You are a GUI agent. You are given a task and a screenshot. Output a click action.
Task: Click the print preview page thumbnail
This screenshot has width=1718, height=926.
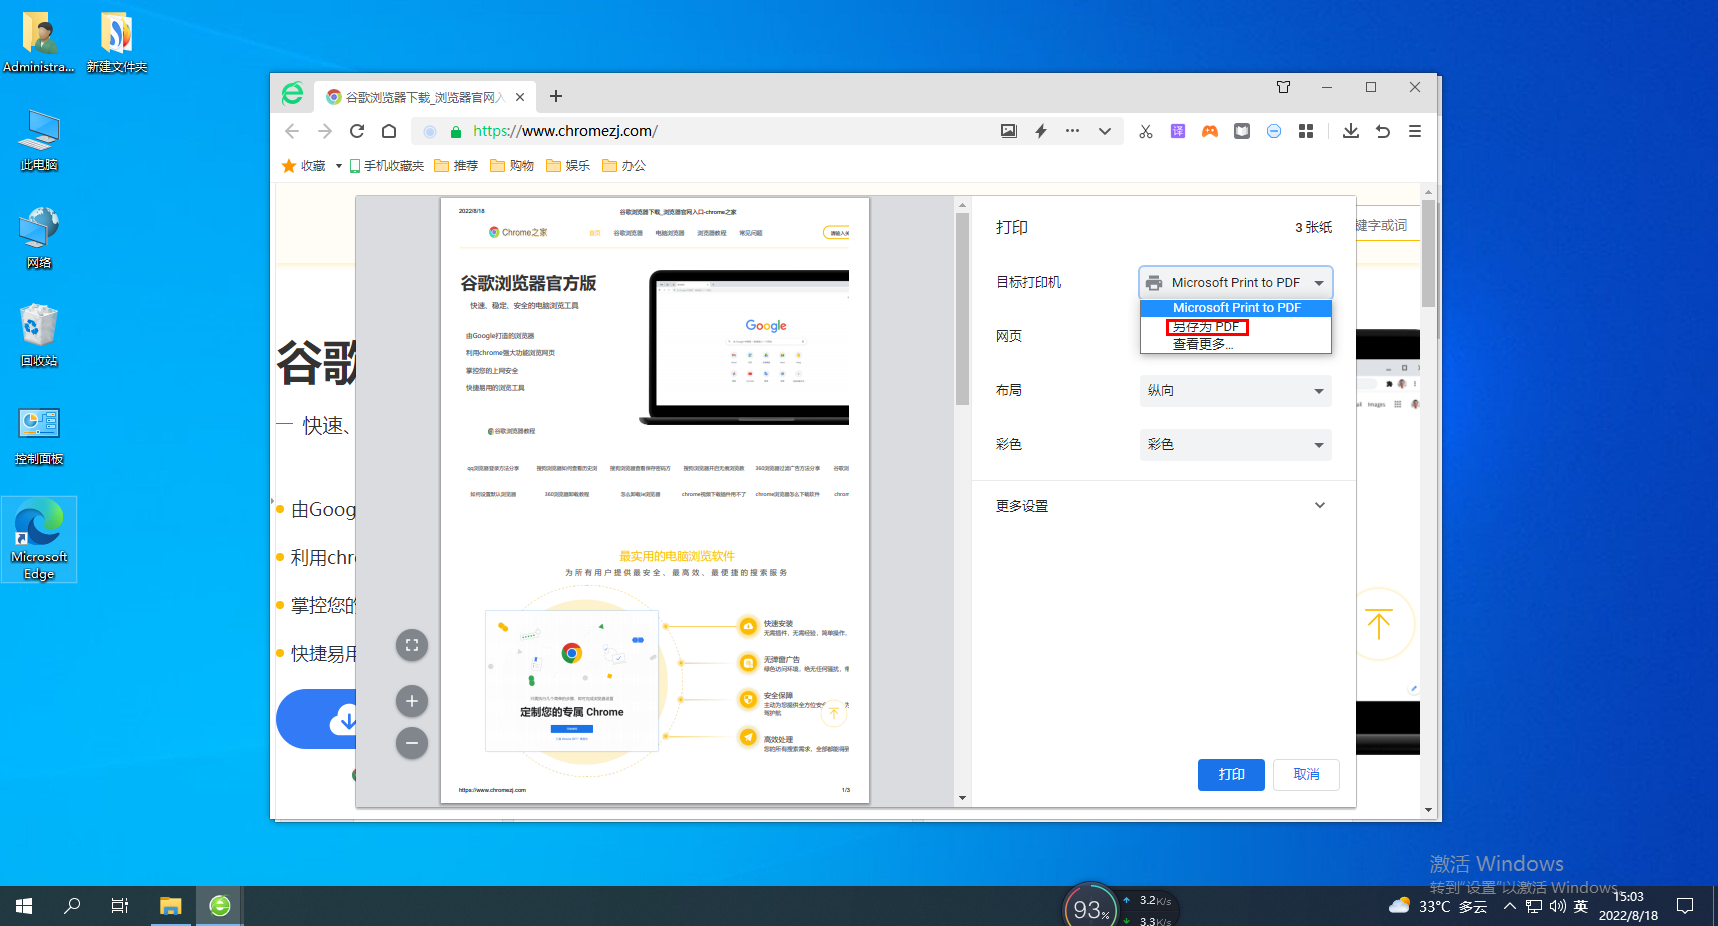click(x=655, y=500)
